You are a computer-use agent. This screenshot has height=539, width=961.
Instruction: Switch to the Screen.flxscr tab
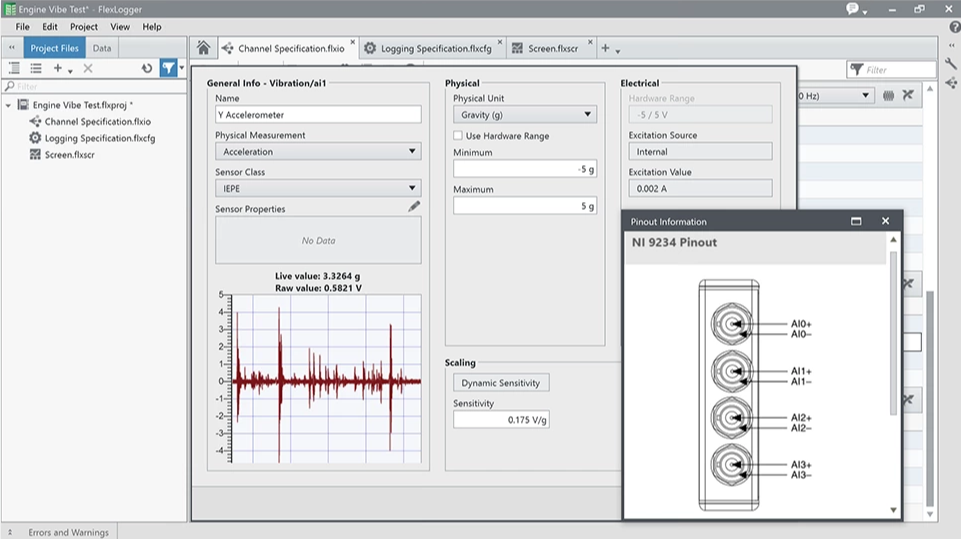coord(553,48)
